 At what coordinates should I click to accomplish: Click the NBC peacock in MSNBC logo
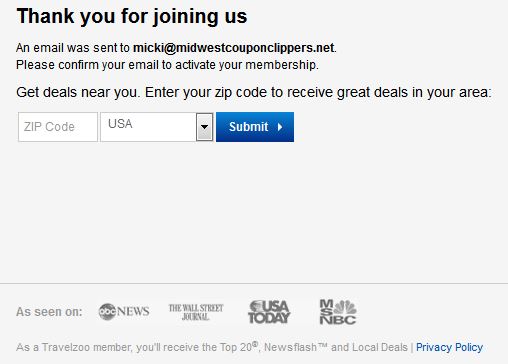(346, 307)
